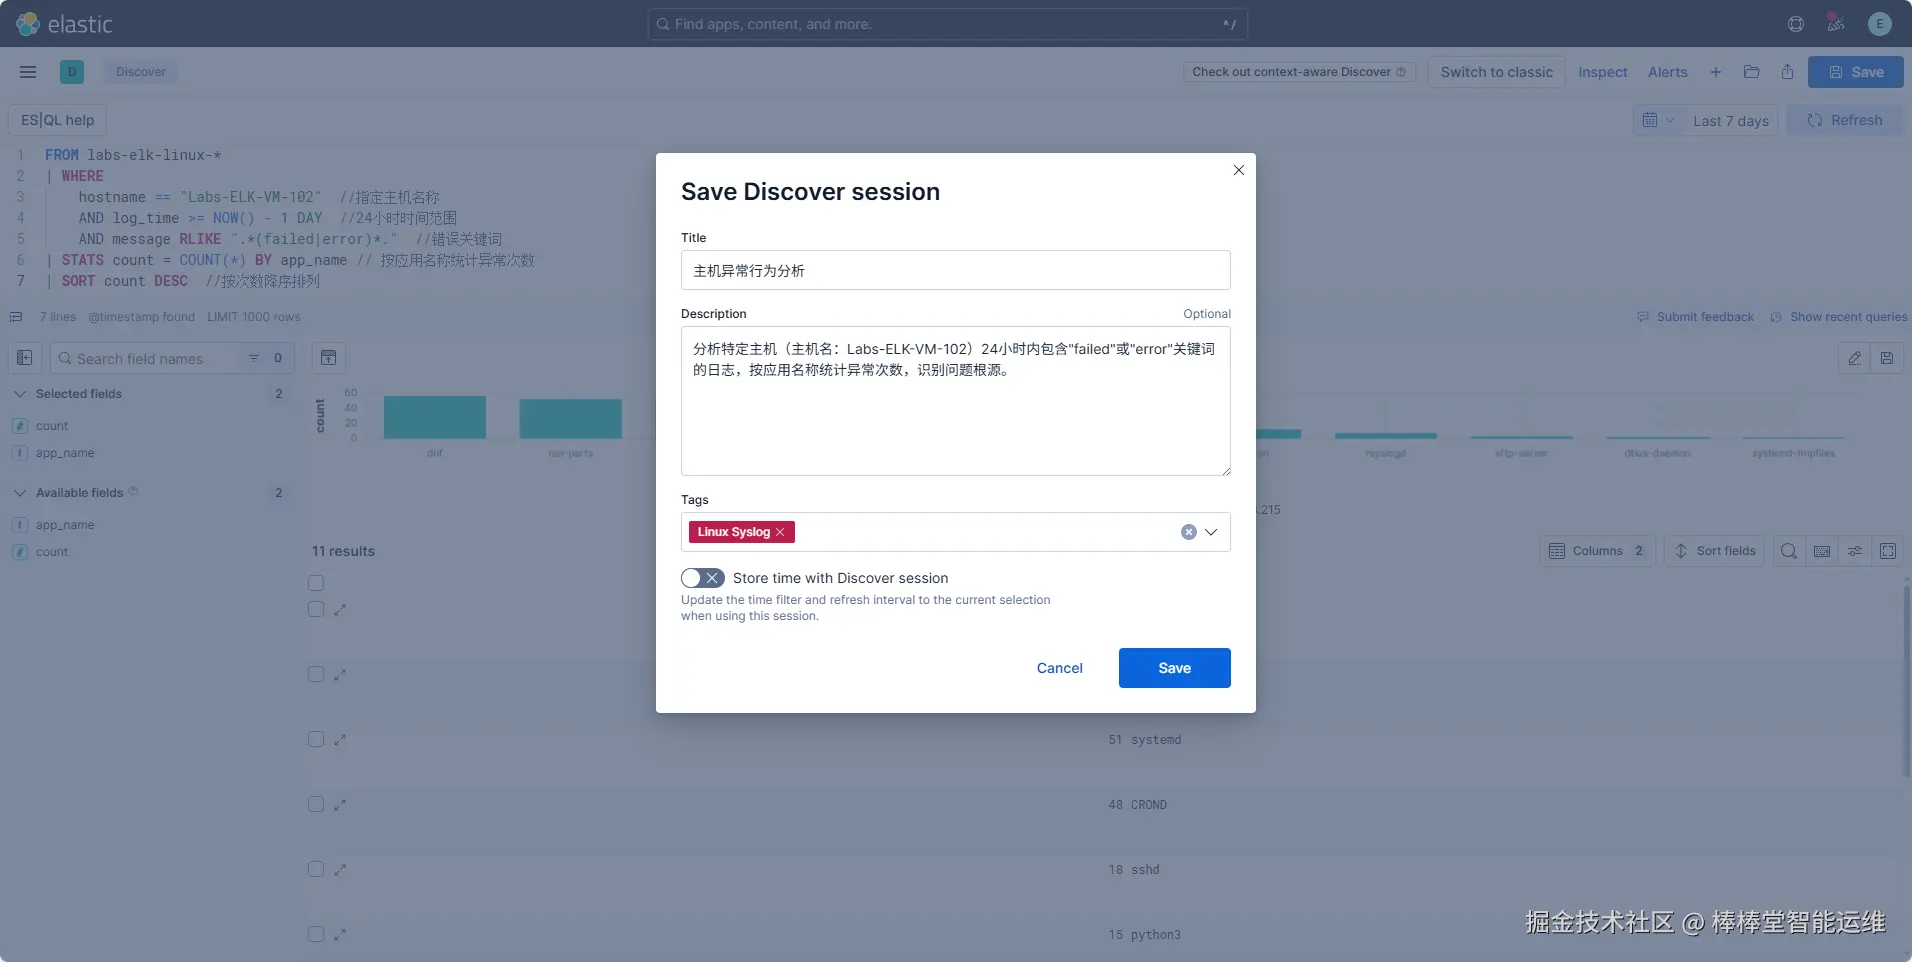Open the Alerts menu

point(1667,72)
